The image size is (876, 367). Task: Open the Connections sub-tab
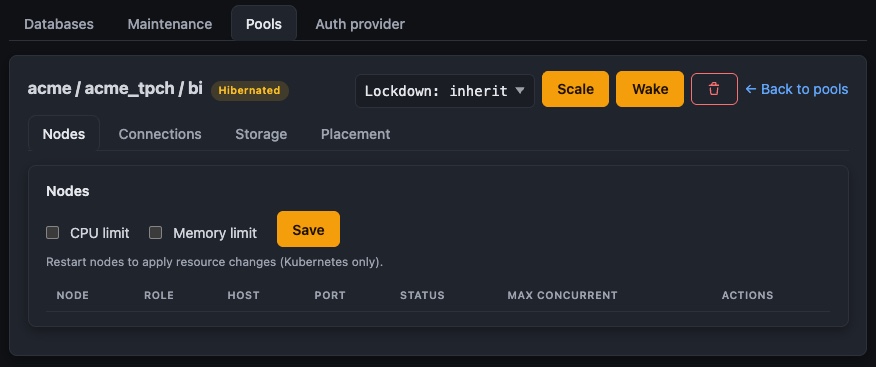click(160, 134)
